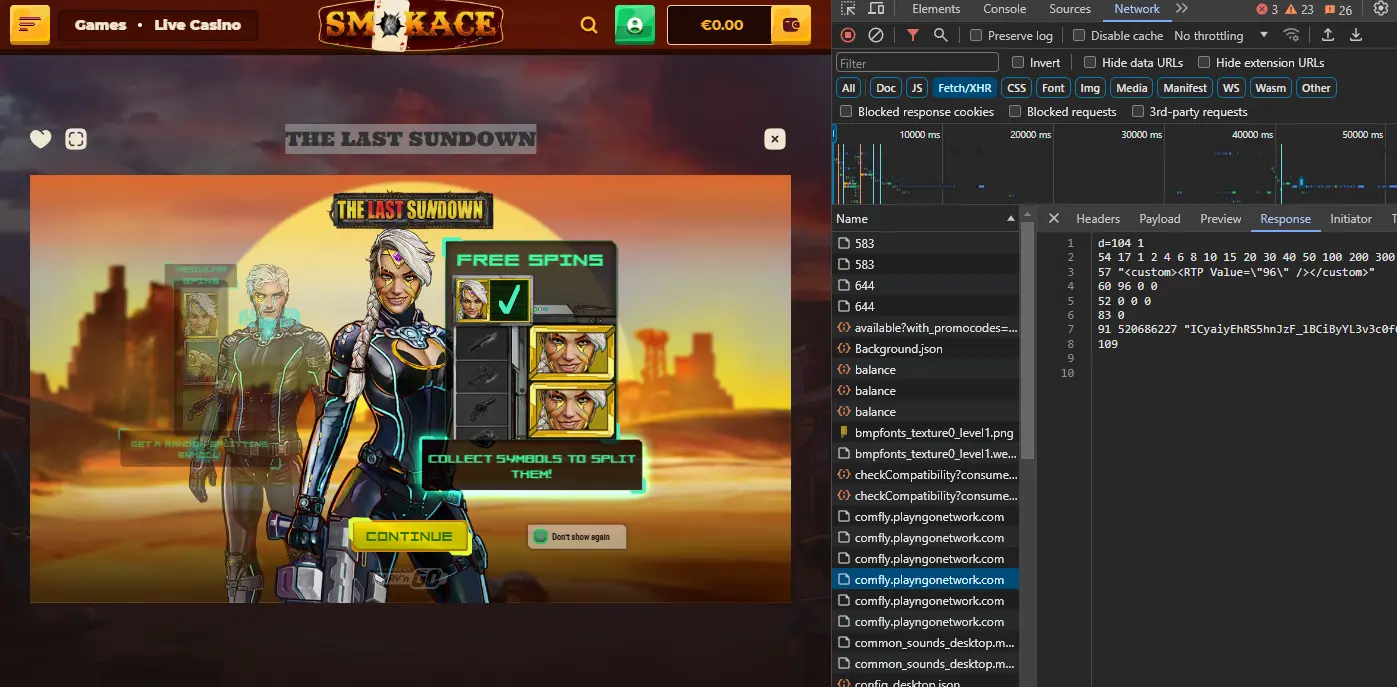
Task: Open the Preview tab
Action: click(1221, 219)
